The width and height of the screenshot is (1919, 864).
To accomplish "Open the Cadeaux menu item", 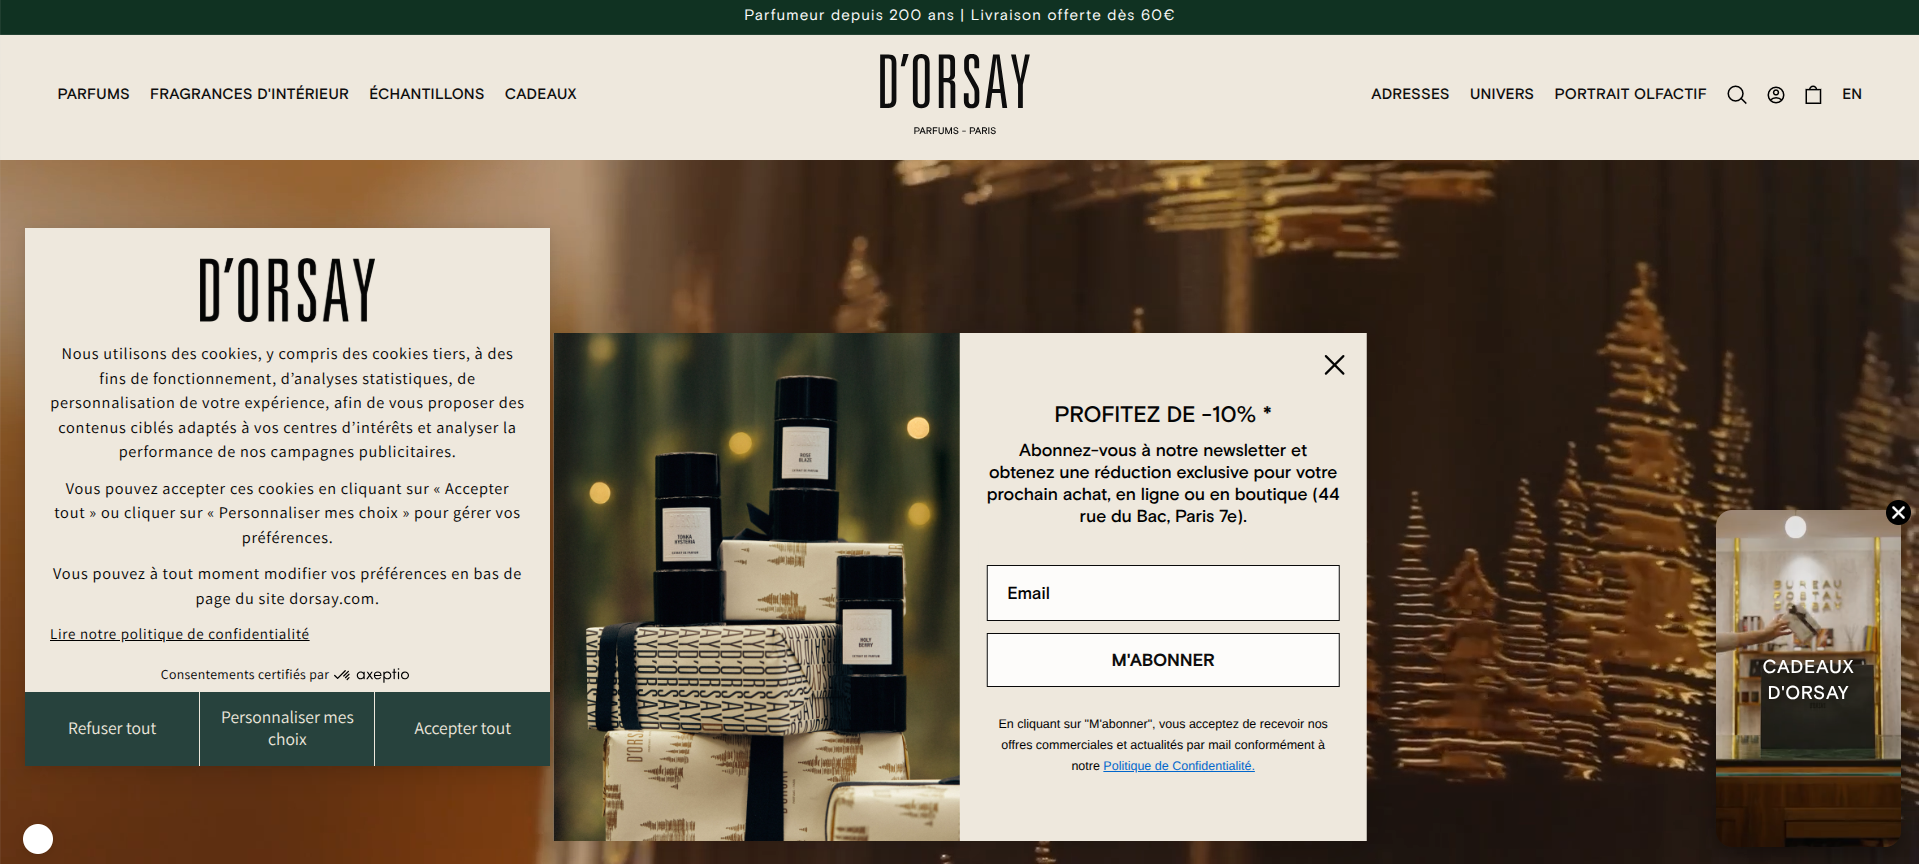I will (x=541, y=94).
